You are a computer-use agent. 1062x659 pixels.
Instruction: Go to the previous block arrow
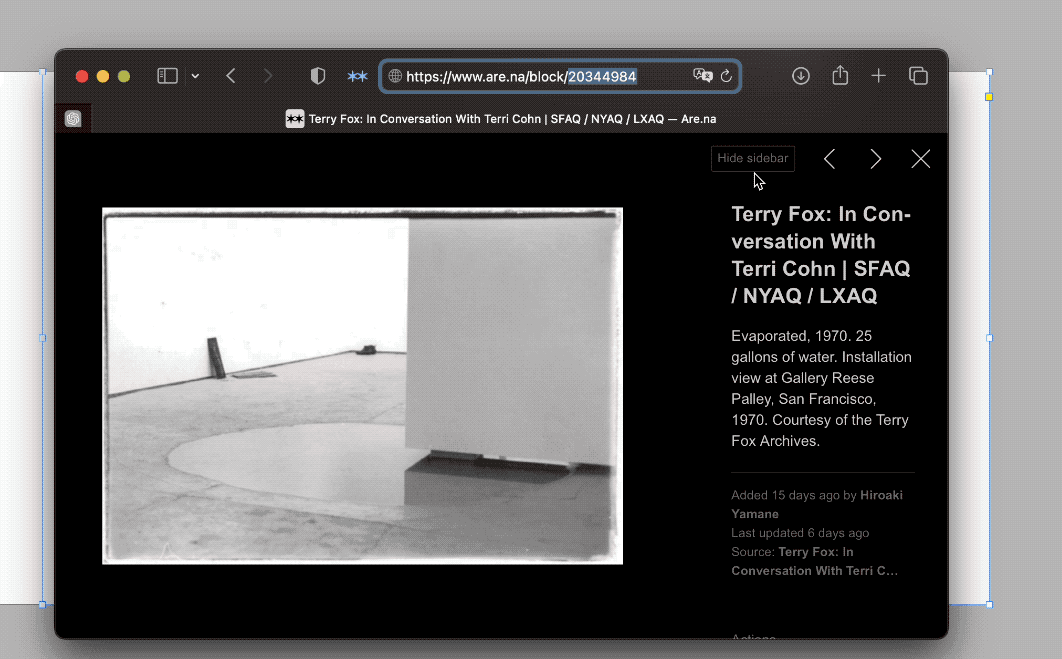pos(829,159)
